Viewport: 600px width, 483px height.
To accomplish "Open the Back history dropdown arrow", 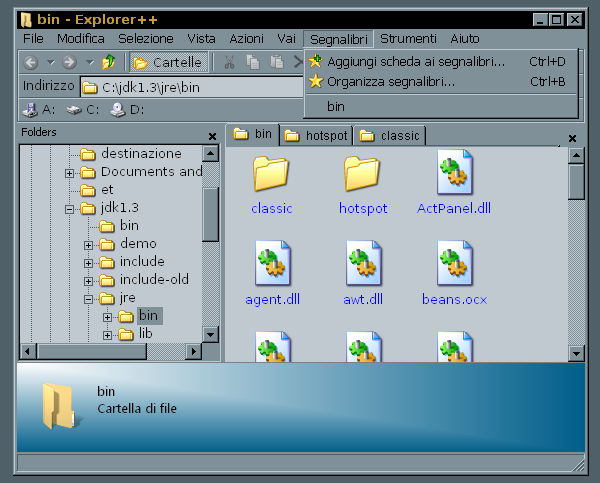I will point(51,62).
